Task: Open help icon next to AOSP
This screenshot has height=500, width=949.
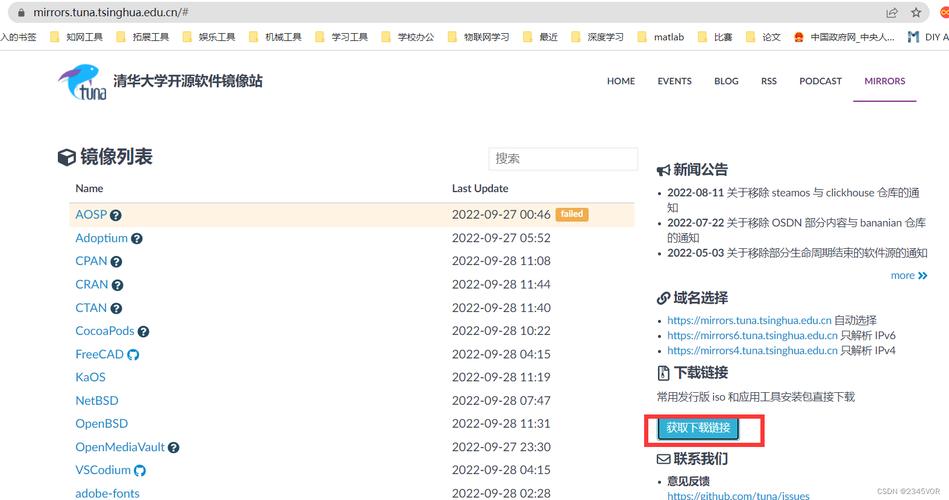Action: click(116, 215)
